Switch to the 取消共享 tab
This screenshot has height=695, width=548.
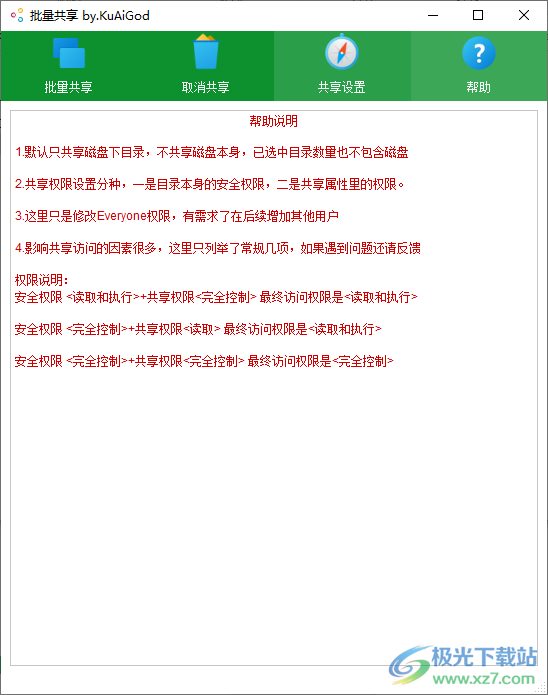[205, 66]
